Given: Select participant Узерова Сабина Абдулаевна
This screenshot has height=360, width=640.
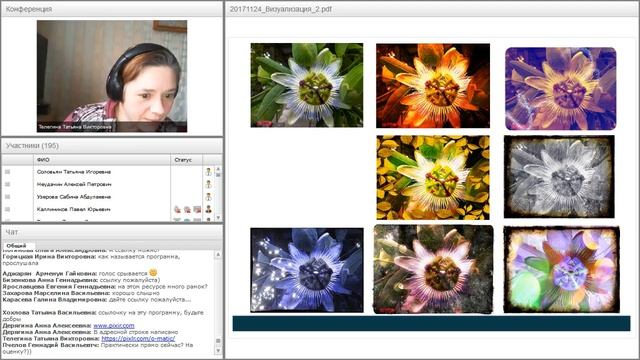Looking at the screenshot, I should pyautogui.click(x=74, y=197).
